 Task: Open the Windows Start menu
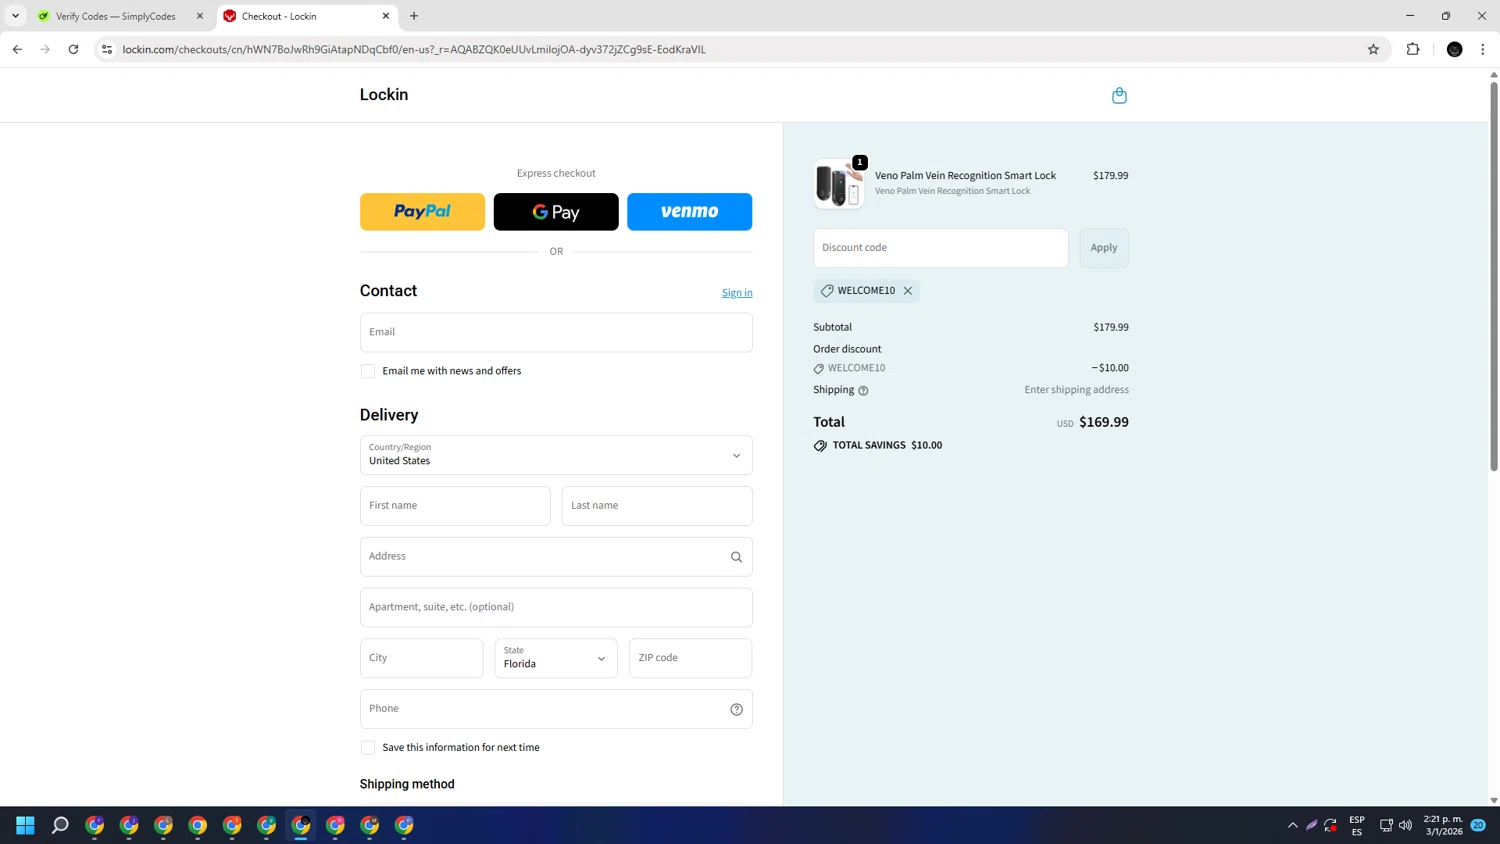[25, 825]
